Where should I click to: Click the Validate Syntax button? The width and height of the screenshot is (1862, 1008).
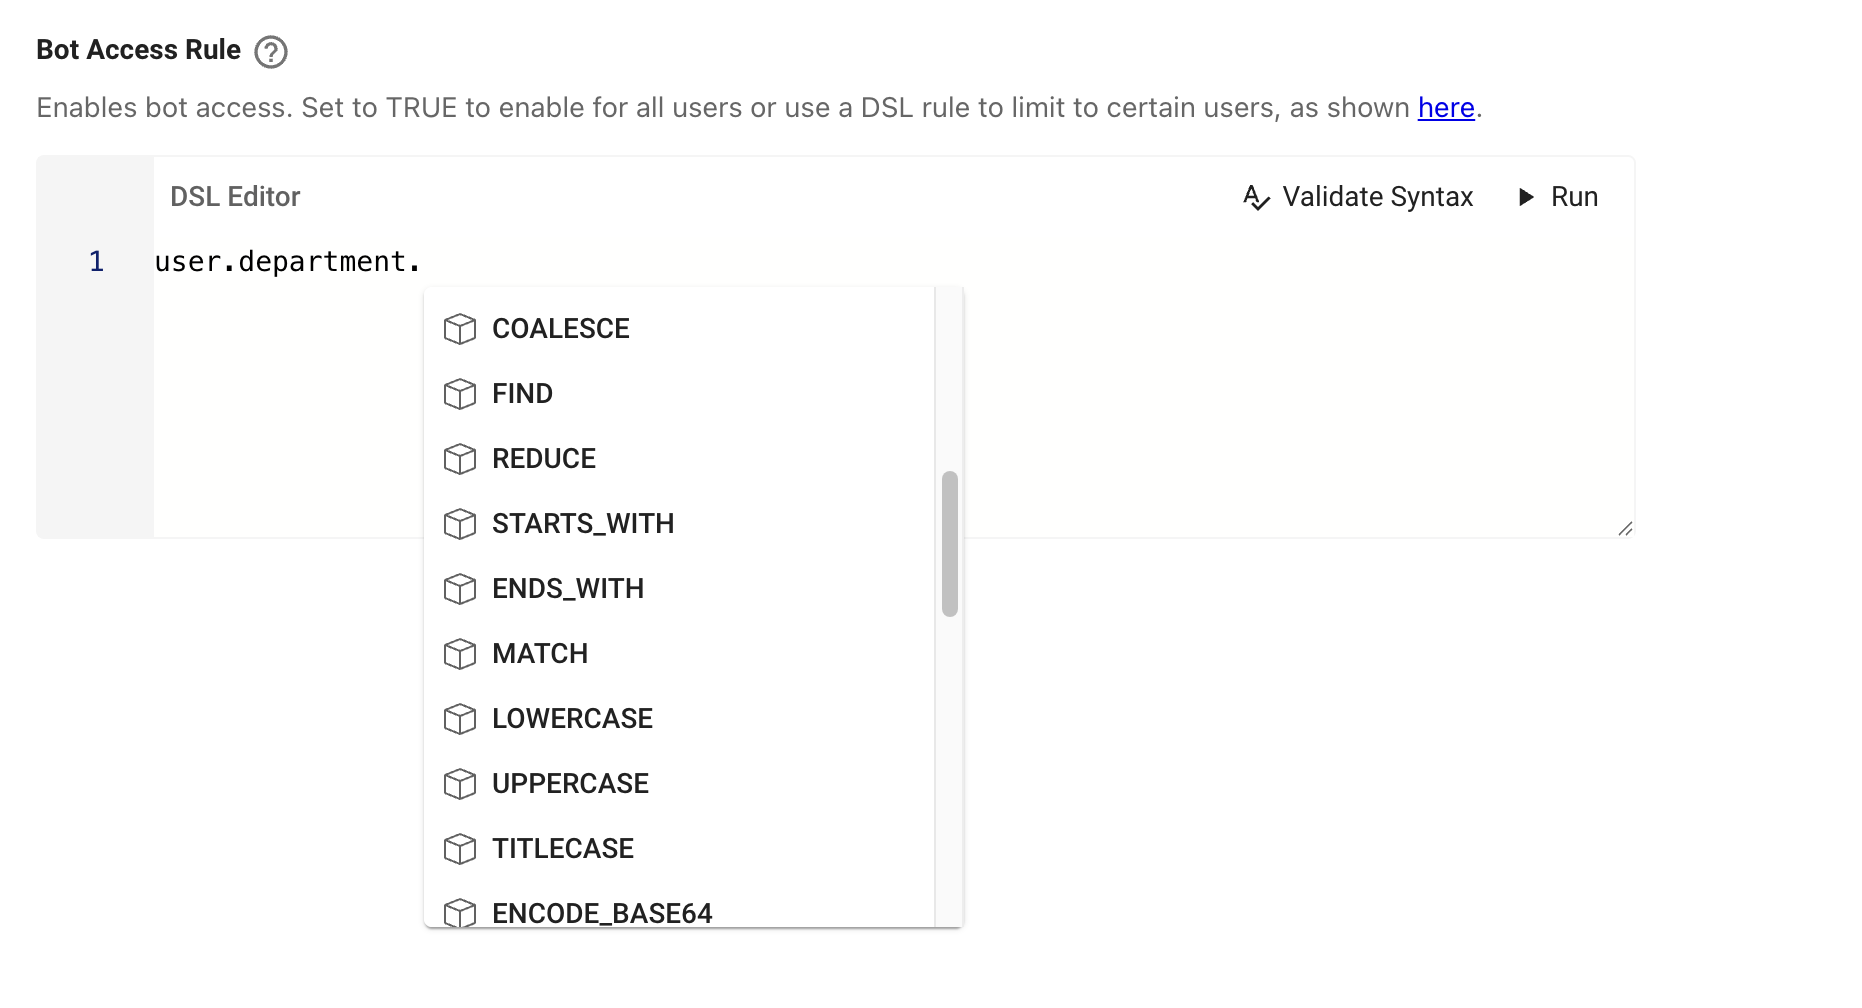point(1376,197)
